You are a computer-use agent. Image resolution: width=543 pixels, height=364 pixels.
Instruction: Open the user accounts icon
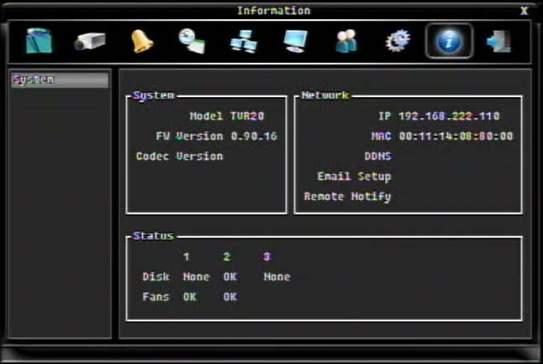click(x=346, y=41)
